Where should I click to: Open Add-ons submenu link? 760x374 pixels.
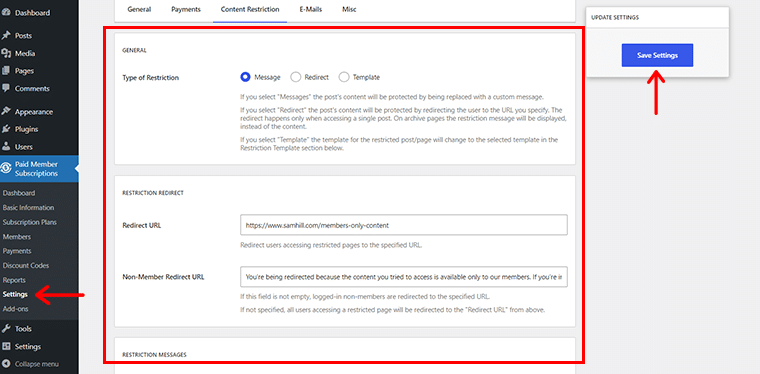(15, 309)
